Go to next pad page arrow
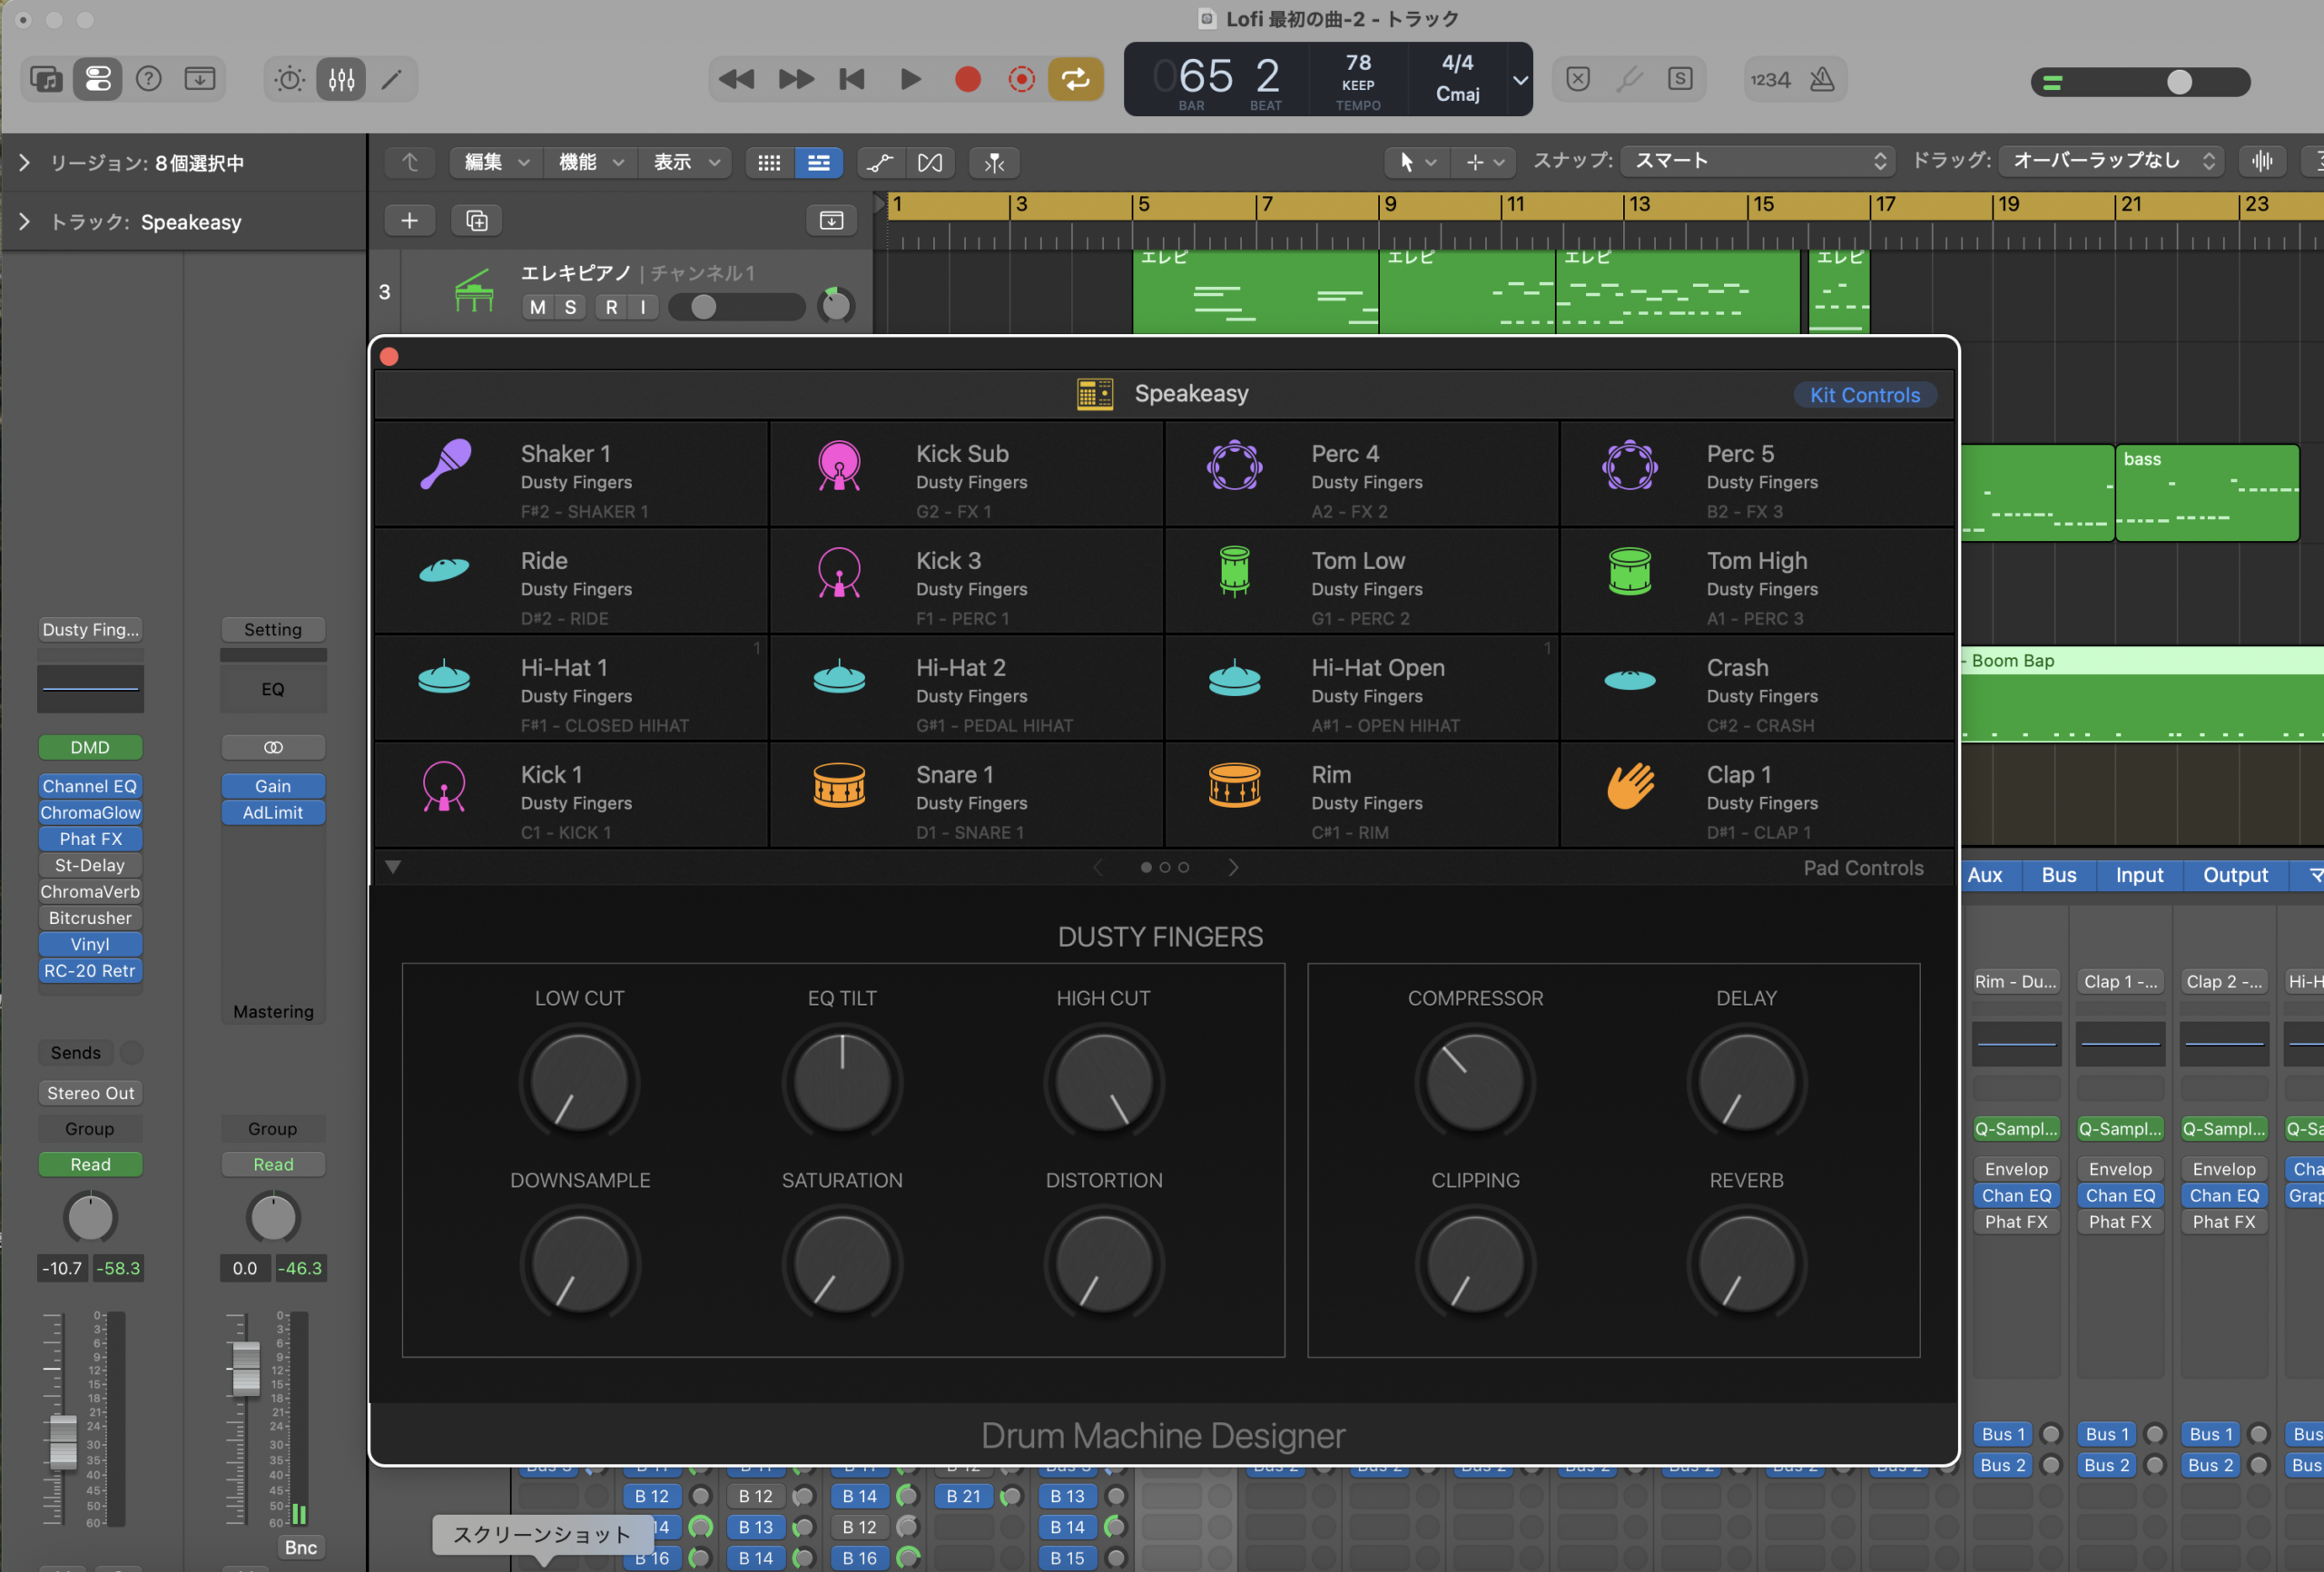This screenshot has height=1572, width=2324. coord(1233,867)
